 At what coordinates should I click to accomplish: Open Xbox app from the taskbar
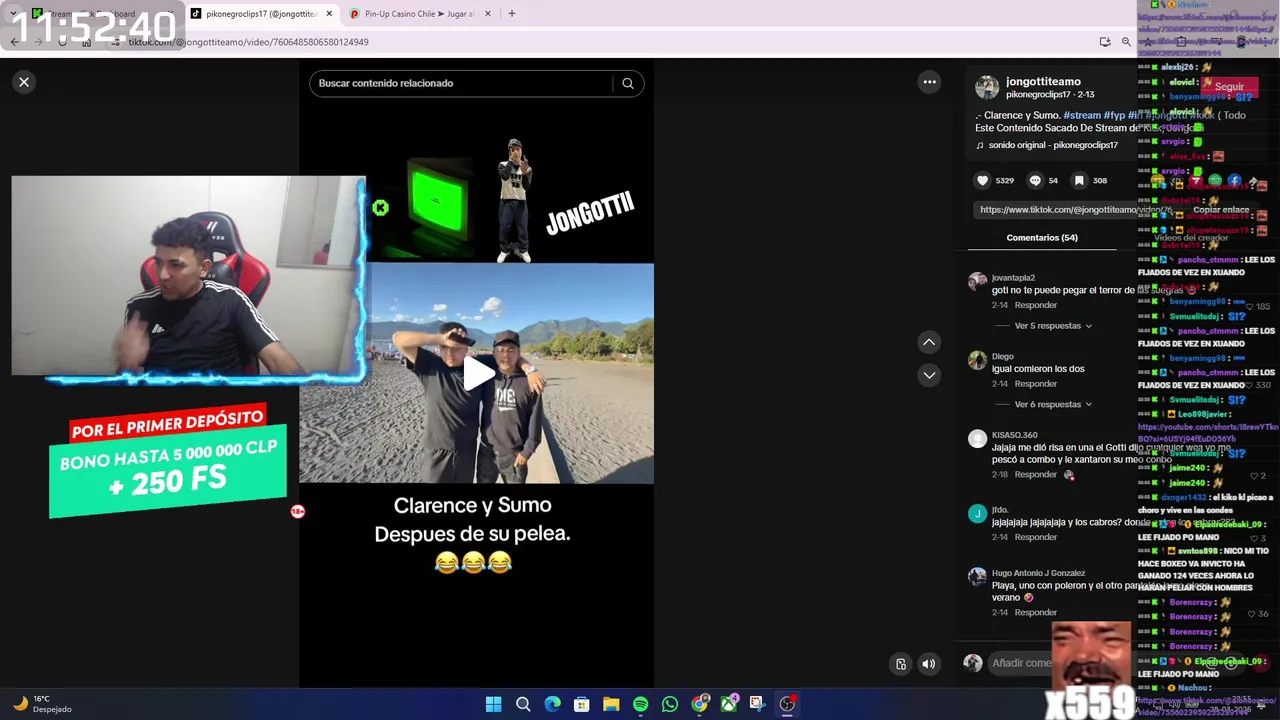729,704
